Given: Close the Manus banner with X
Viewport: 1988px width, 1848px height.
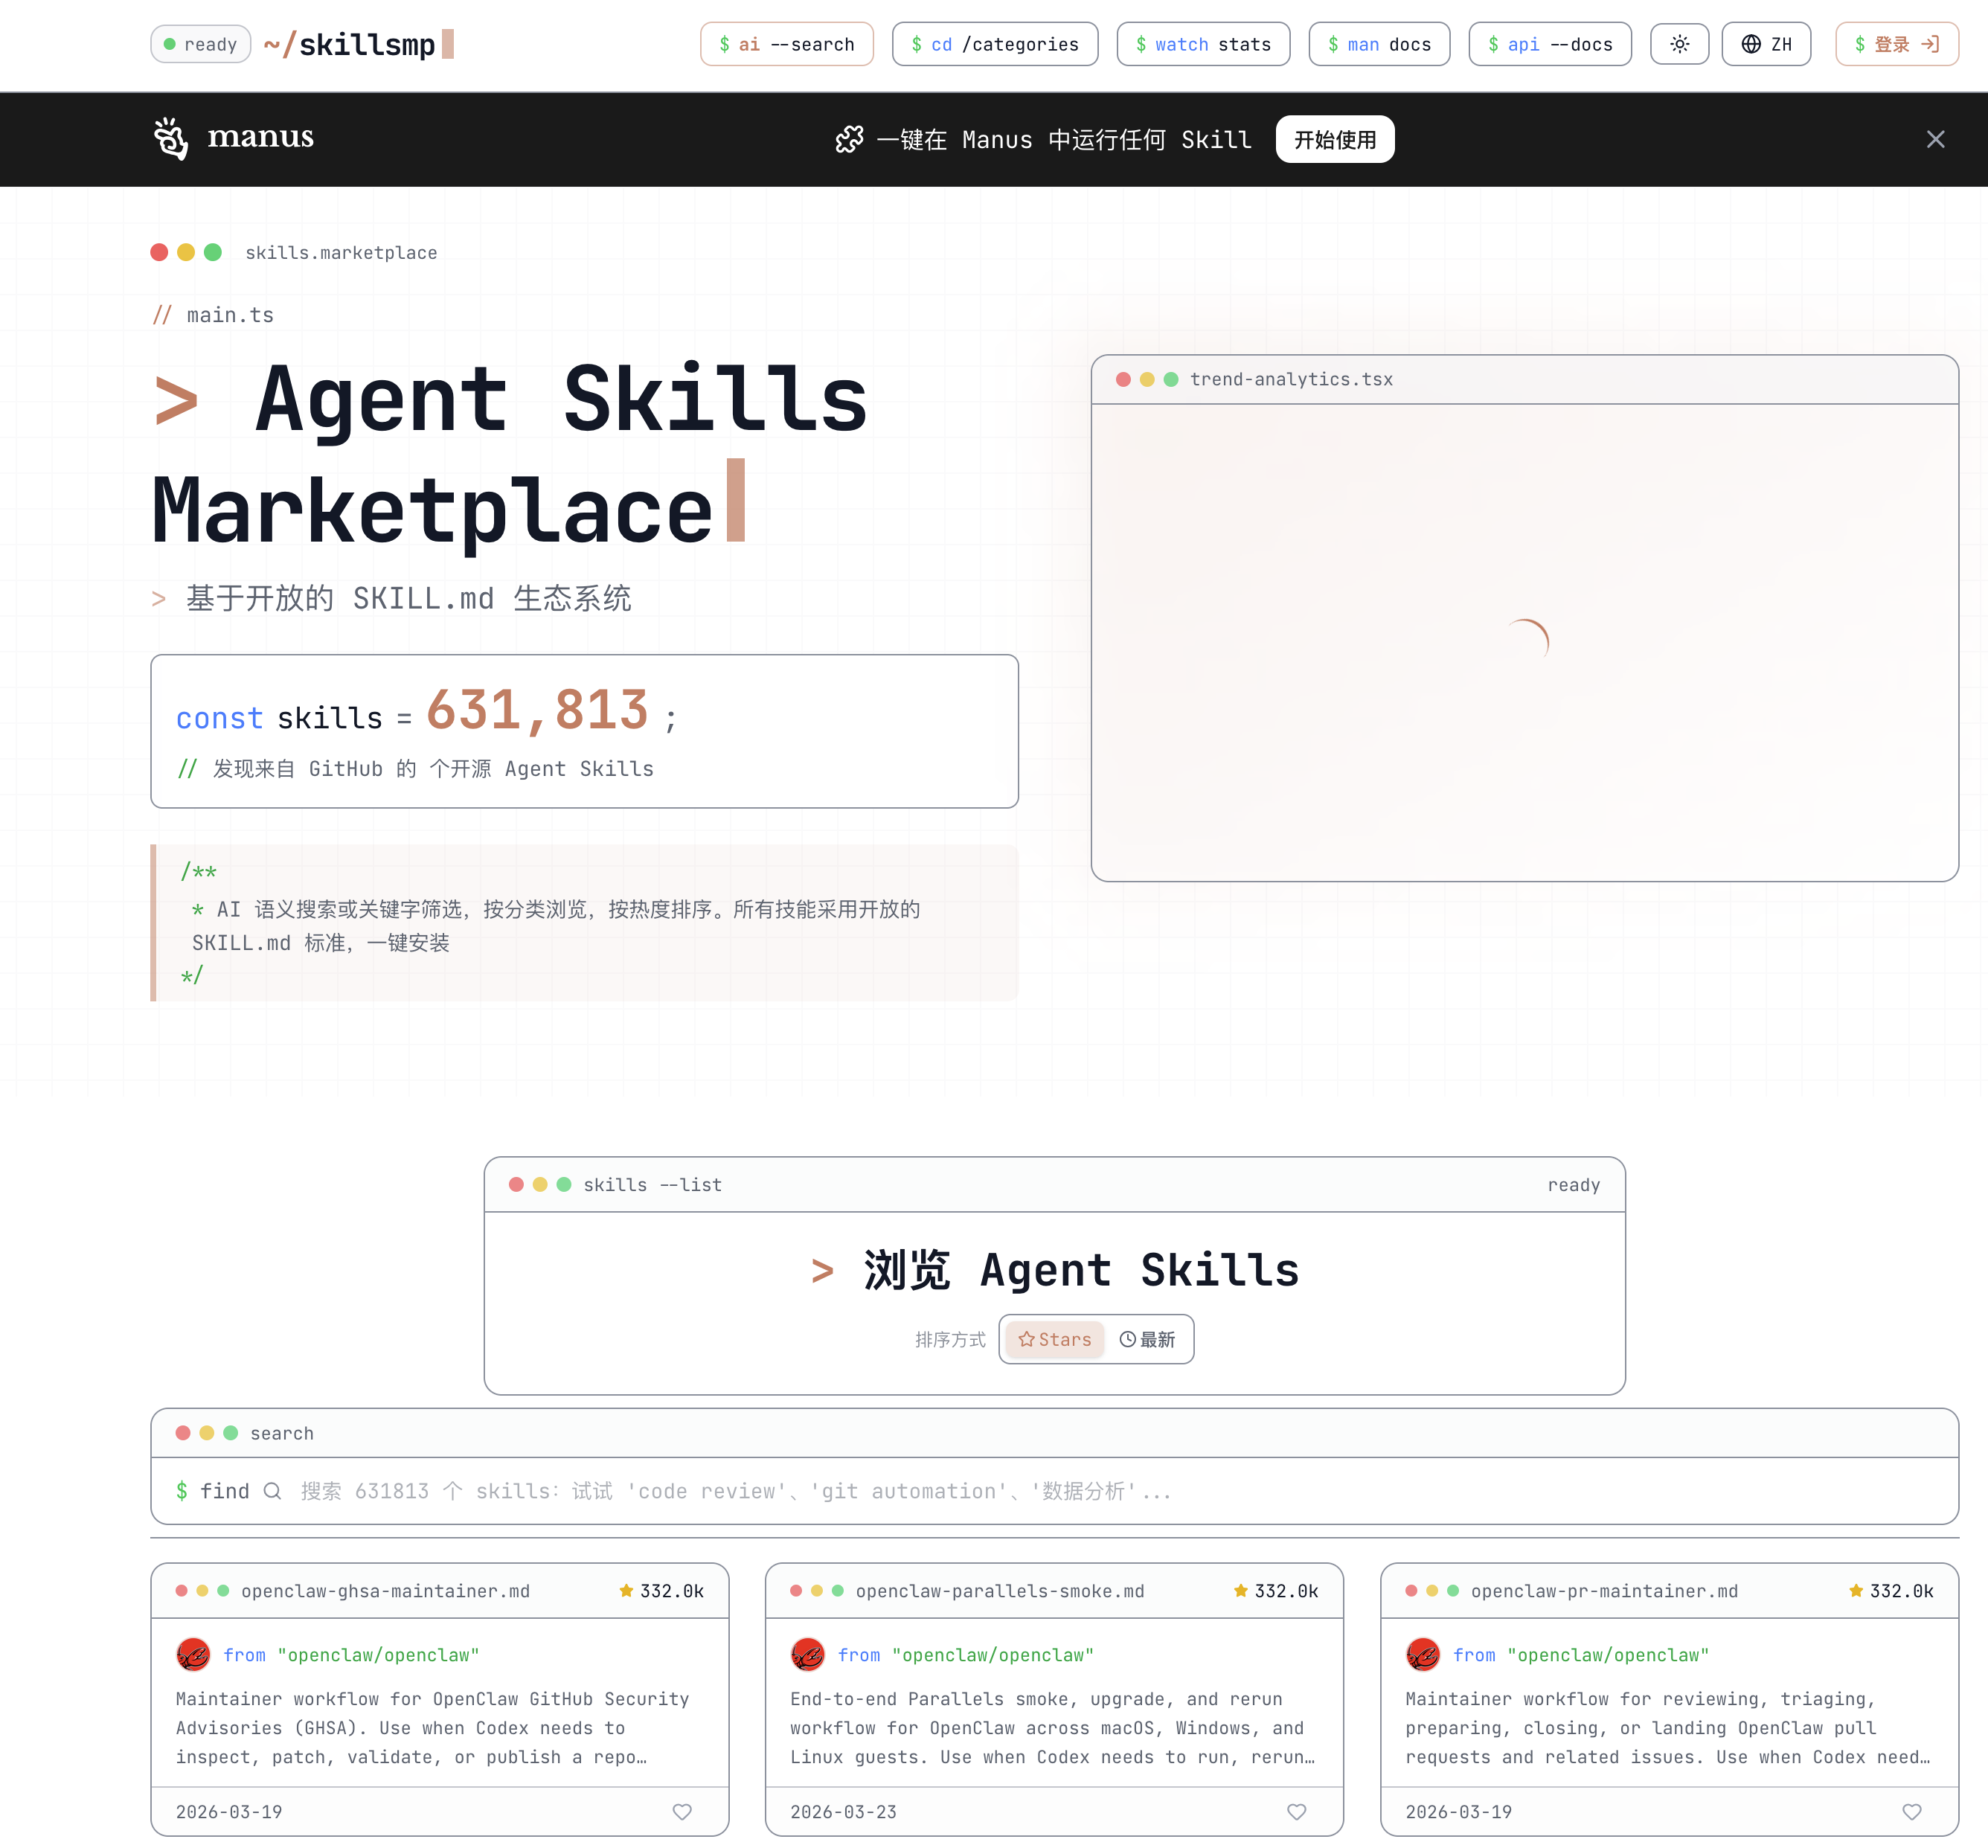Looking at the screenshot, I should tap(1935, 139).
